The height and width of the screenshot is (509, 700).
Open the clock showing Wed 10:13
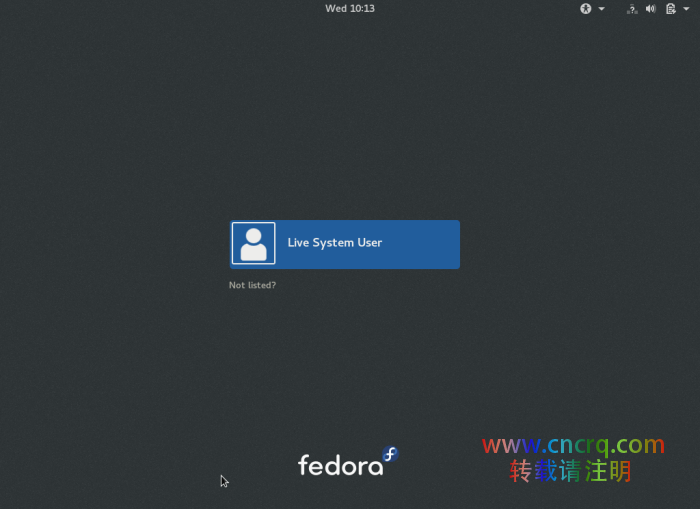point(350,8)
